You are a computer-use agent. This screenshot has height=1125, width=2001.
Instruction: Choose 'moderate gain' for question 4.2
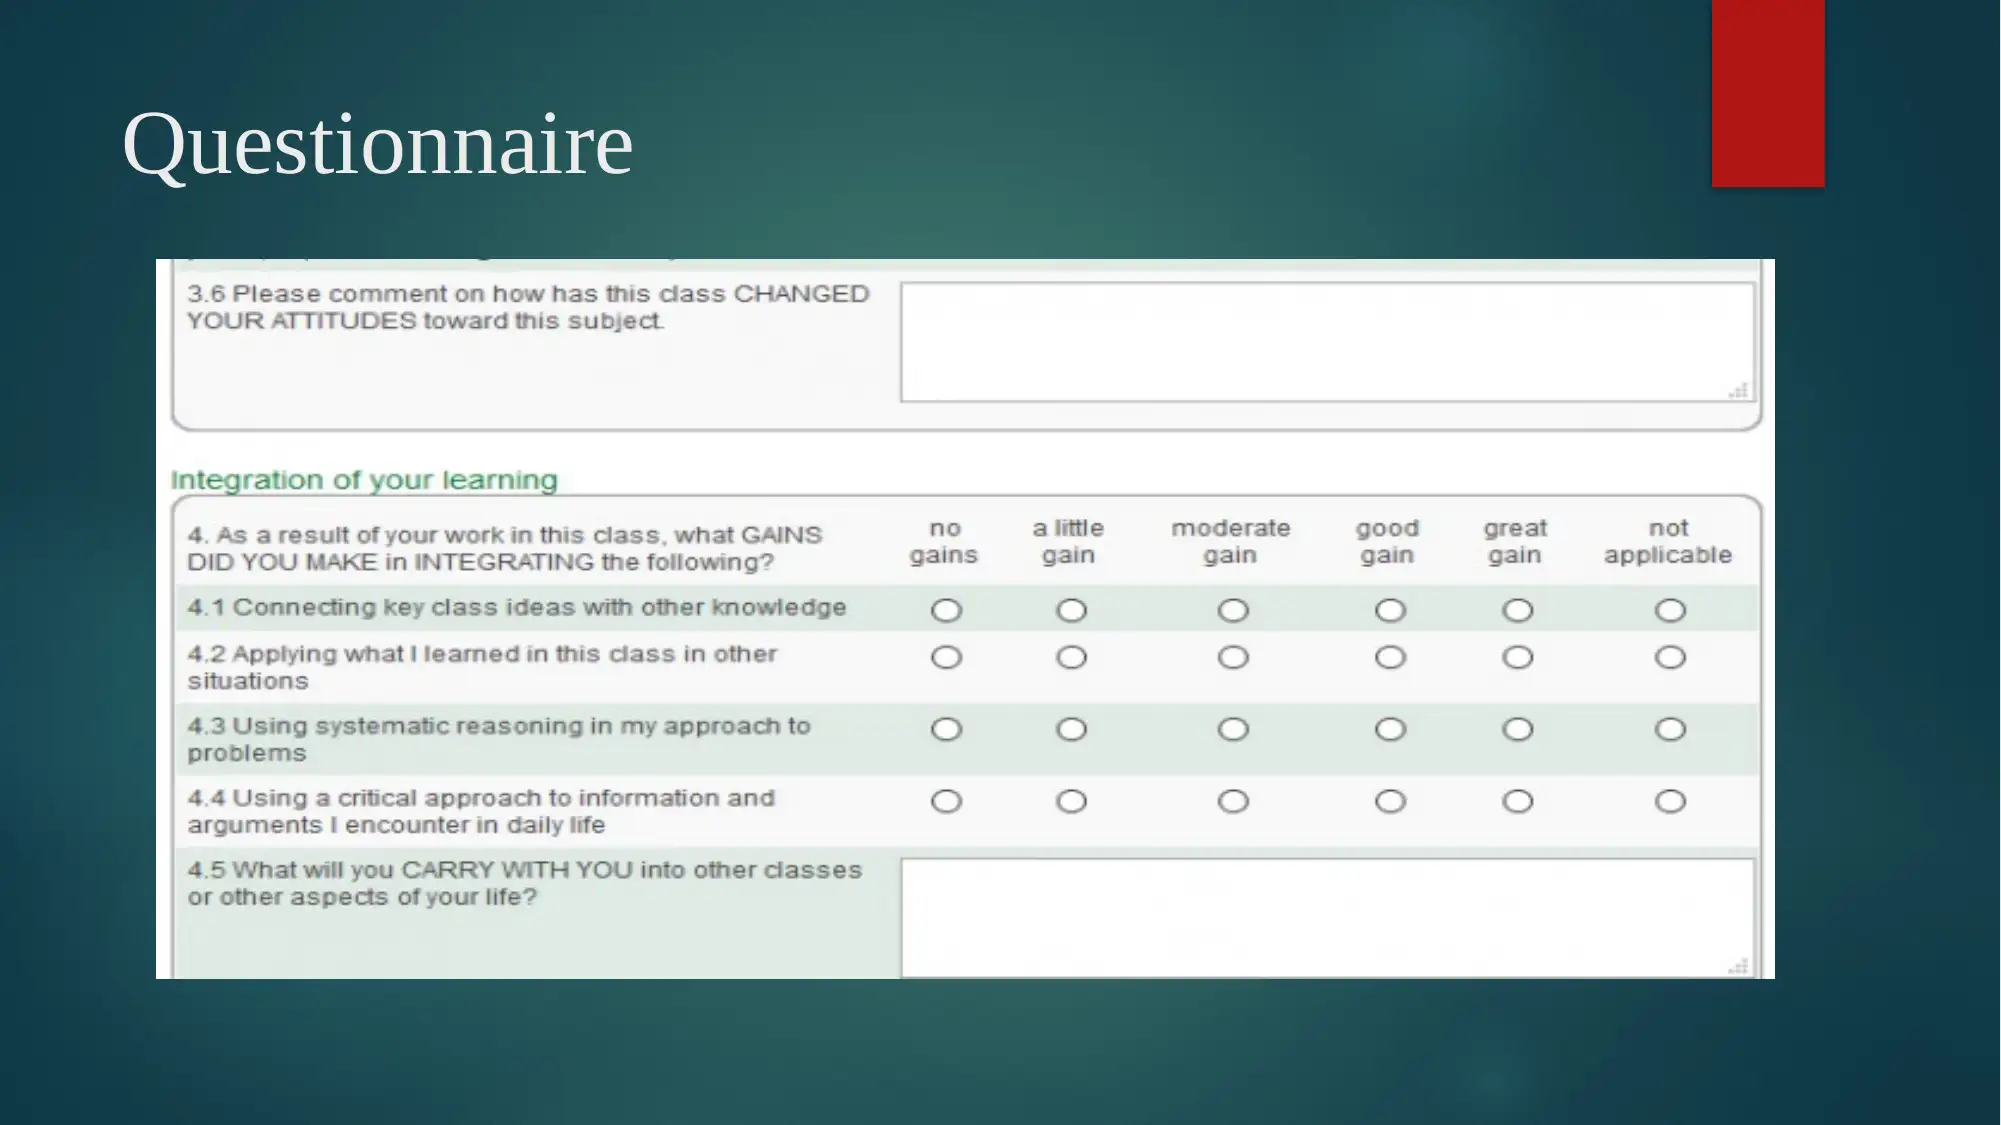coord(1233,657)
